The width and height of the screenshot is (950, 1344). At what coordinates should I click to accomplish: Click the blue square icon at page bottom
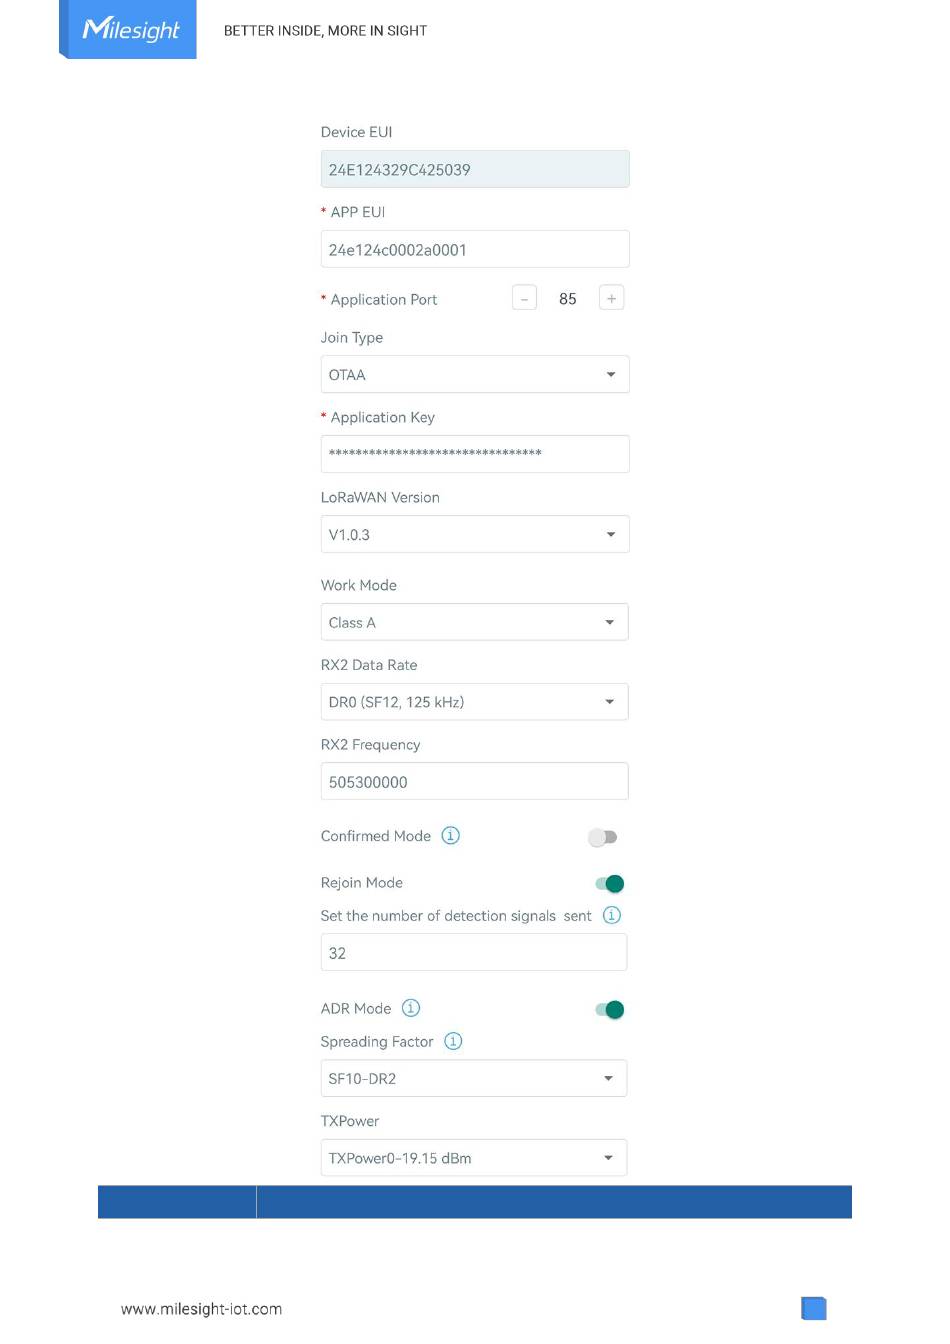click(x=814, y=1308)
